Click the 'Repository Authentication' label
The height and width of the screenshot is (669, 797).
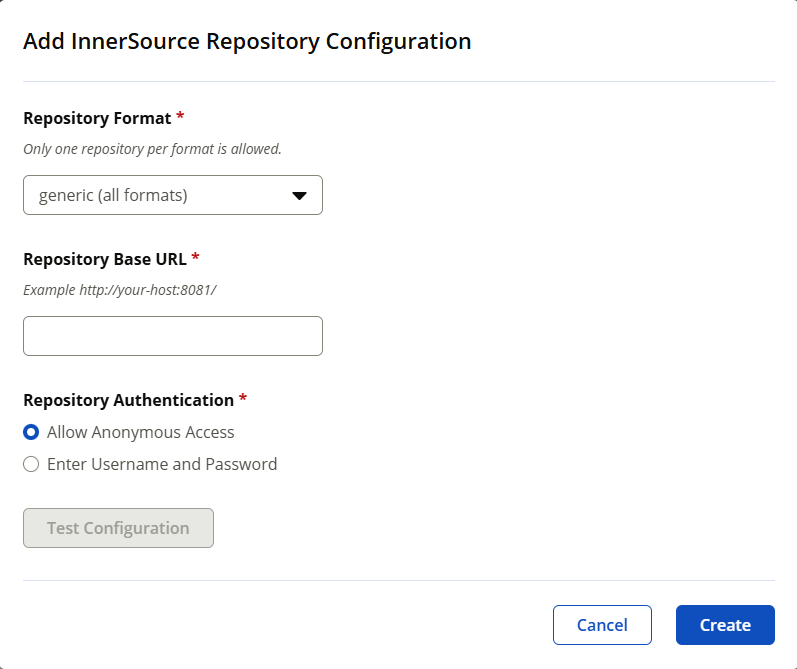click(129, 400)
